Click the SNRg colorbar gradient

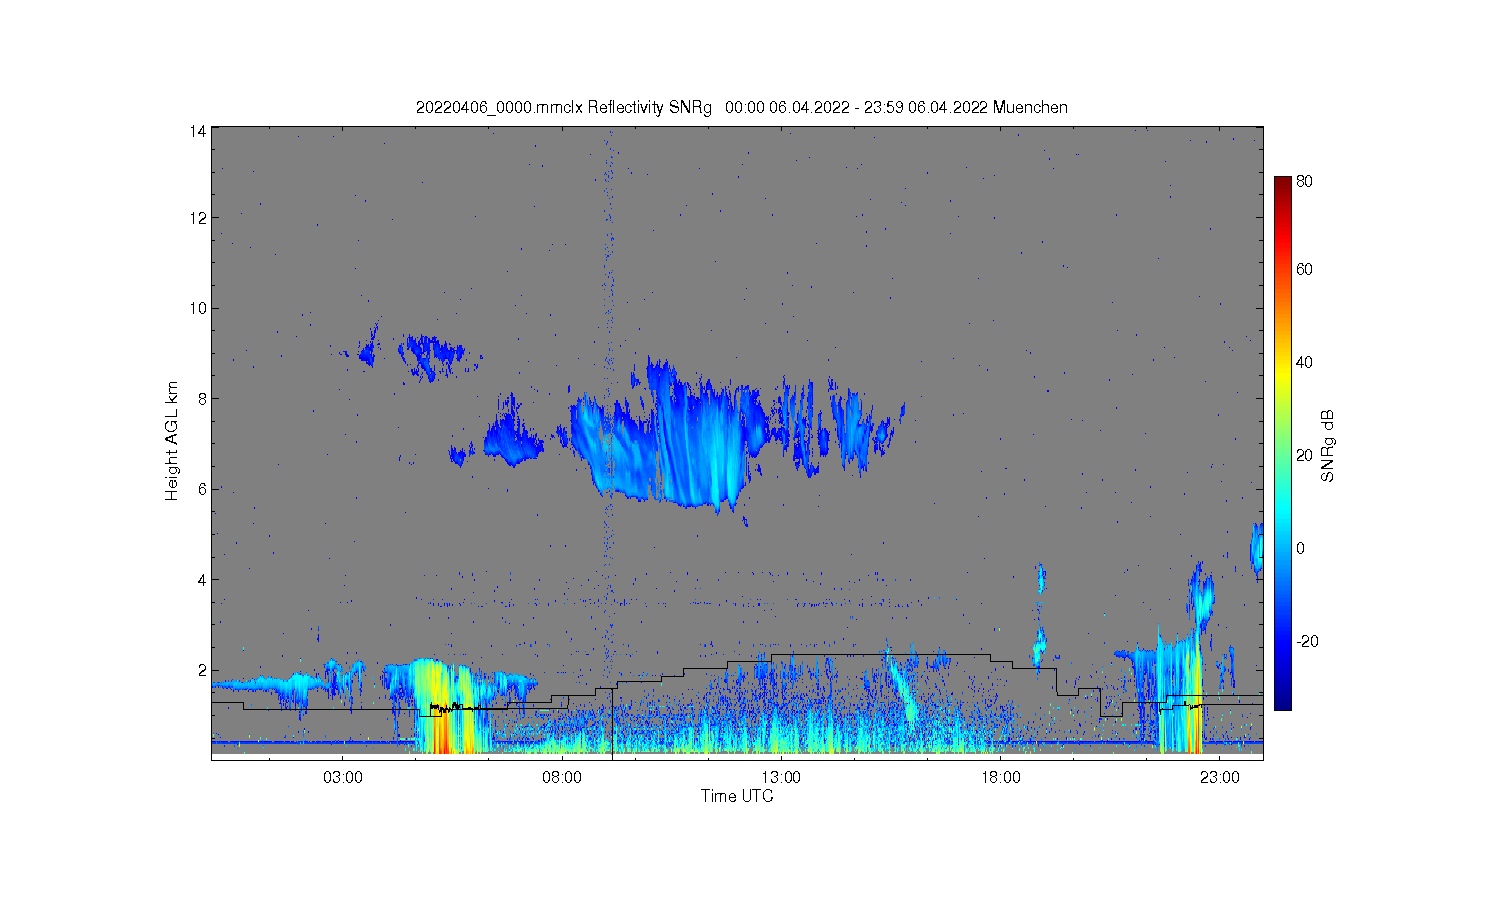pos(1282,443)
